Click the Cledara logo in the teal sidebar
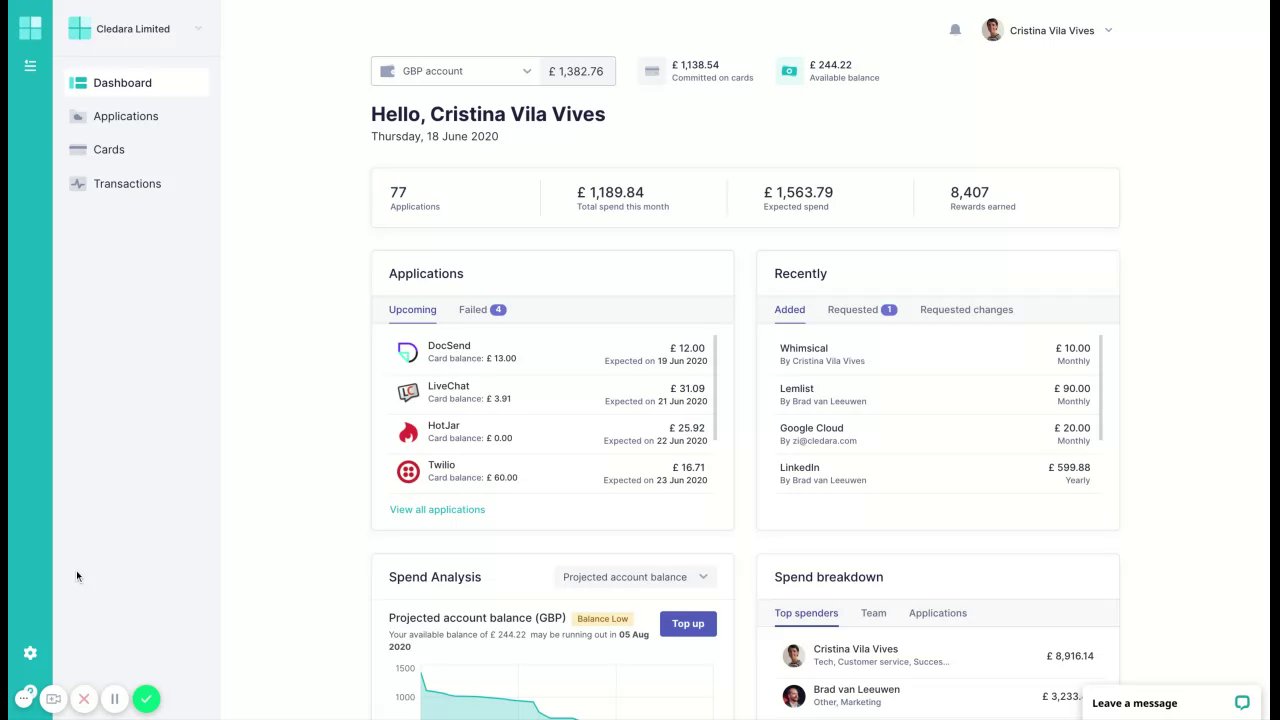This screenshot has width=1280, height=720. pyautogui.click(x=30, y=28)
